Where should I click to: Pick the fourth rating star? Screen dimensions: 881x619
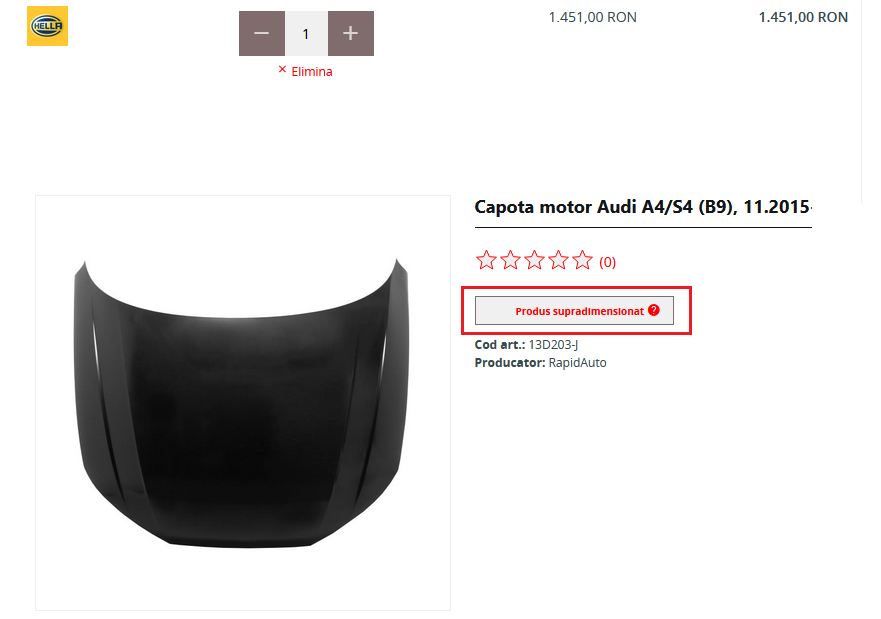point(558,262)
